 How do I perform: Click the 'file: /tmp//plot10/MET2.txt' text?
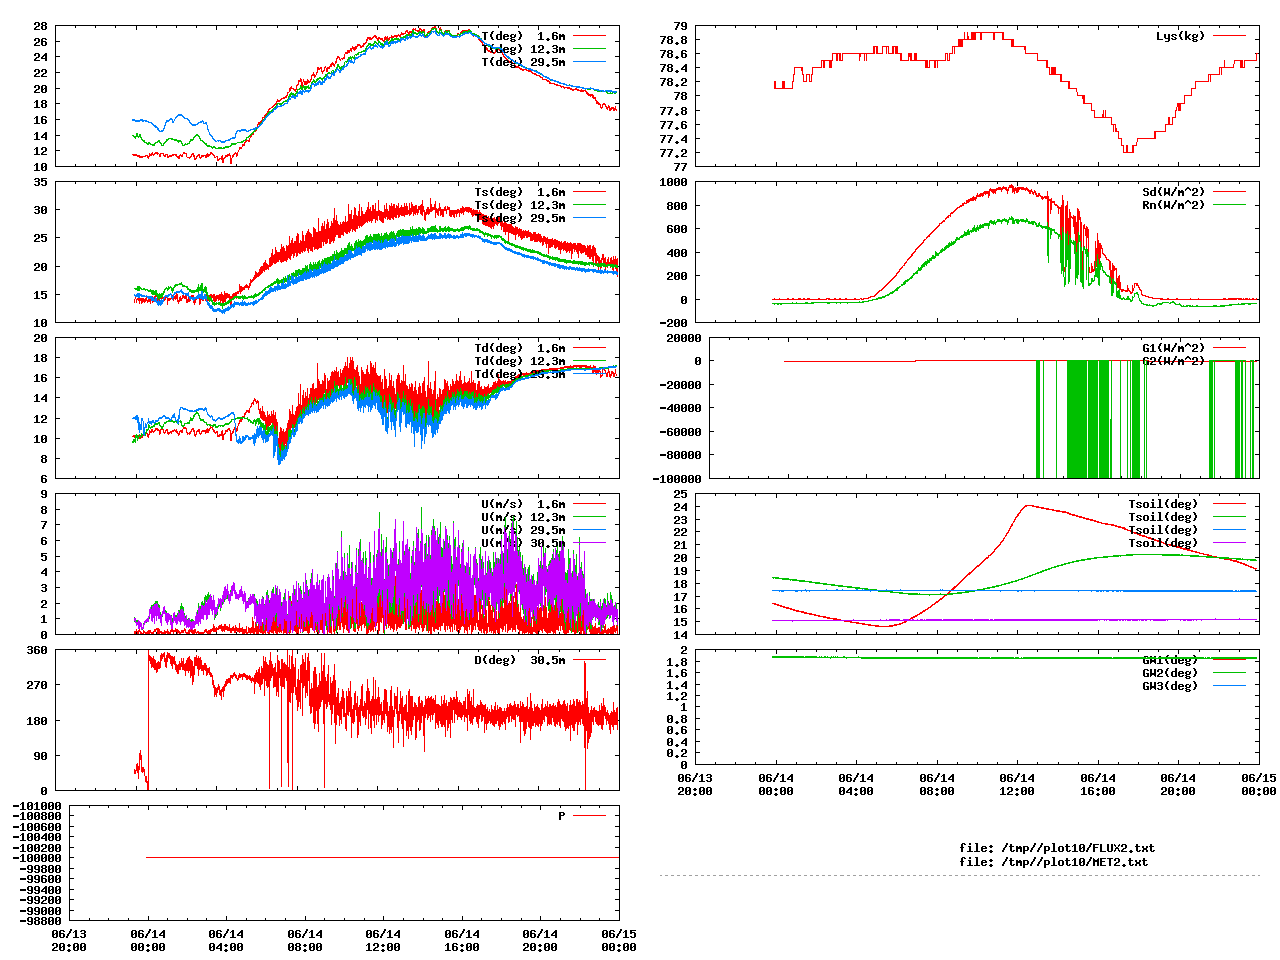(x=1054, y=861)
